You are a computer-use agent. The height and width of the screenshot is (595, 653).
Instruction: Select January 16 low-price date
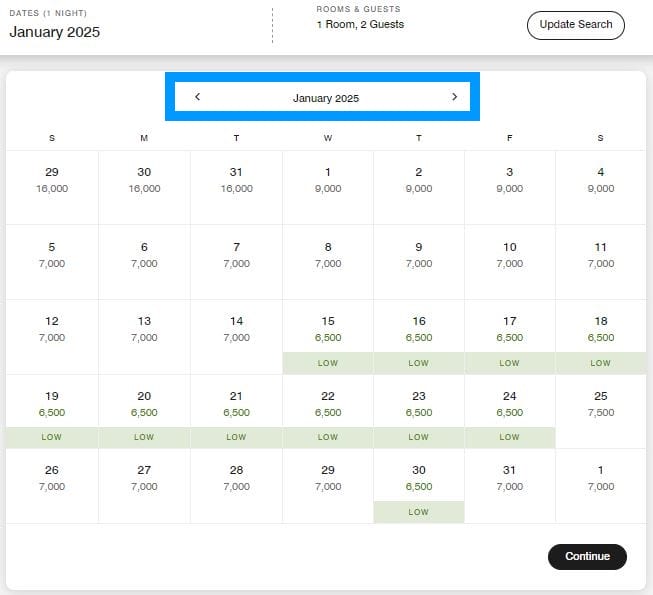click(x=419, y=336)
